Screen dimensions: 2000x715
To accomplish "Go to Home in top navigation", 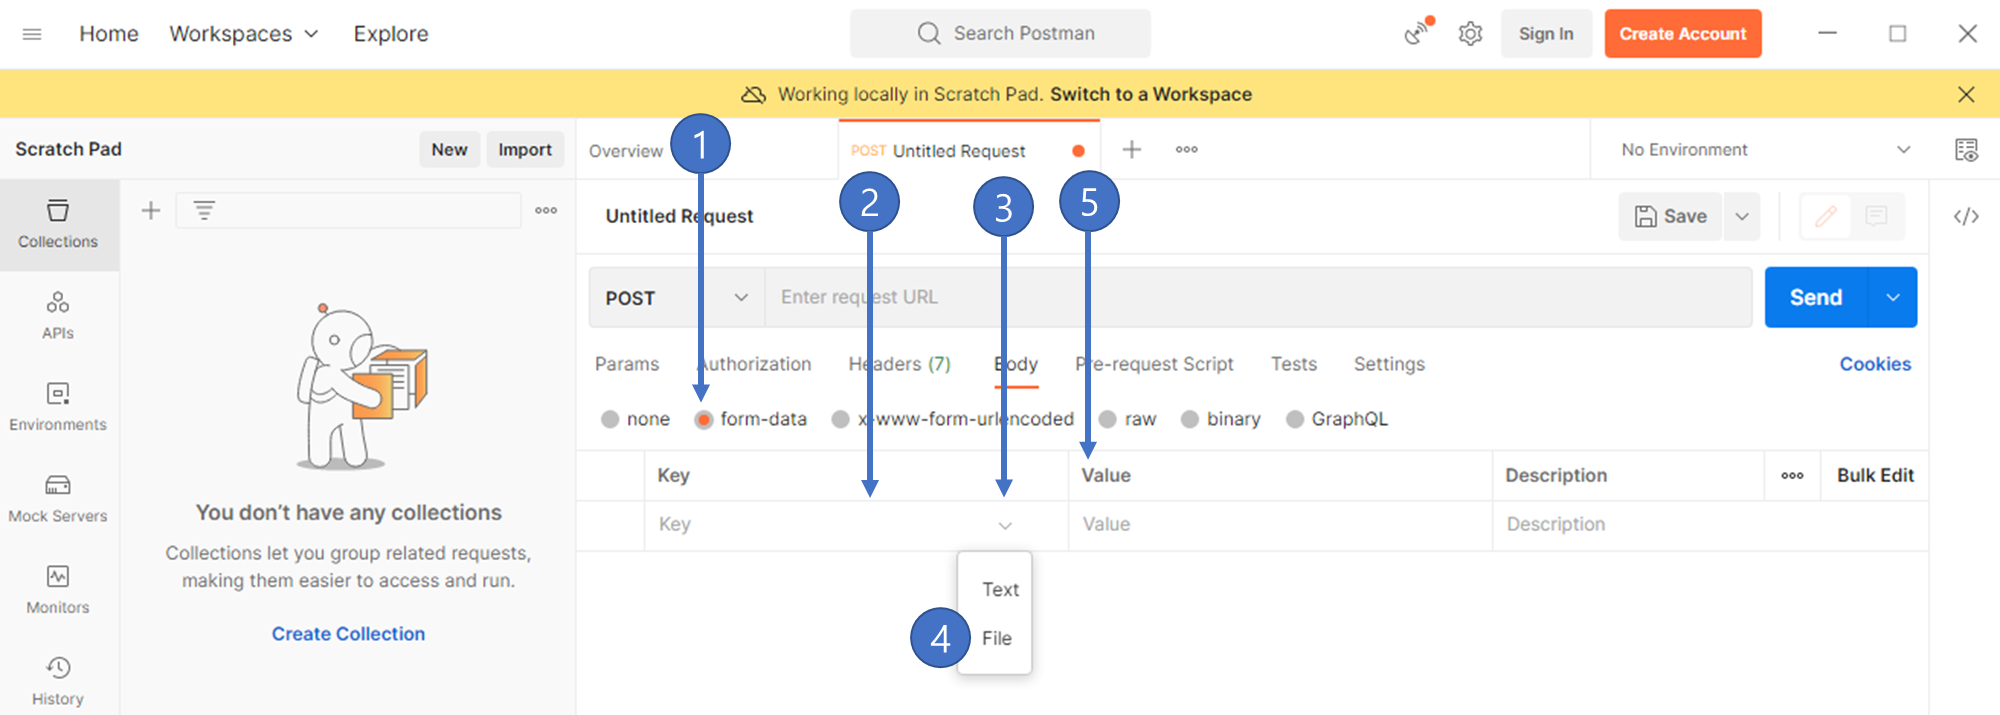I will (x=109, y=33).
